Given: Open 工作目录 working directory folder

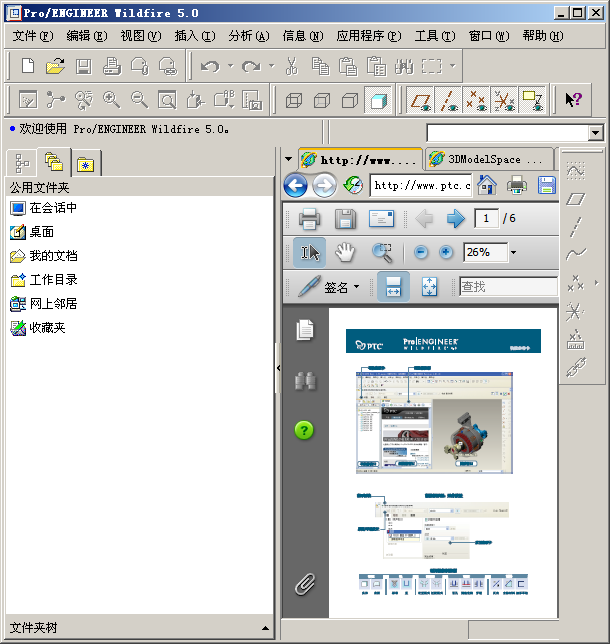Looking at the screenshot, I should (53, 280).
